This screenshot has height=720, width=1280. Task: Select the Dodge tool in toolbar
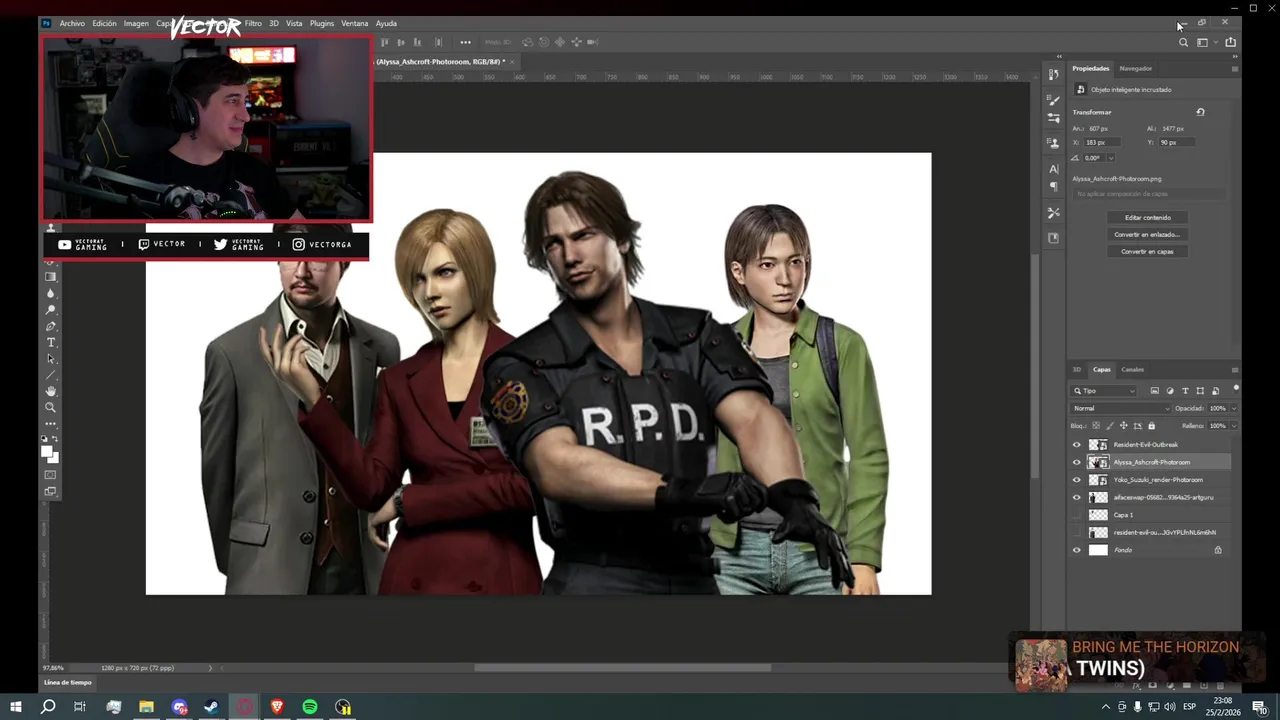pyautogui.click(x=51, y=310)
